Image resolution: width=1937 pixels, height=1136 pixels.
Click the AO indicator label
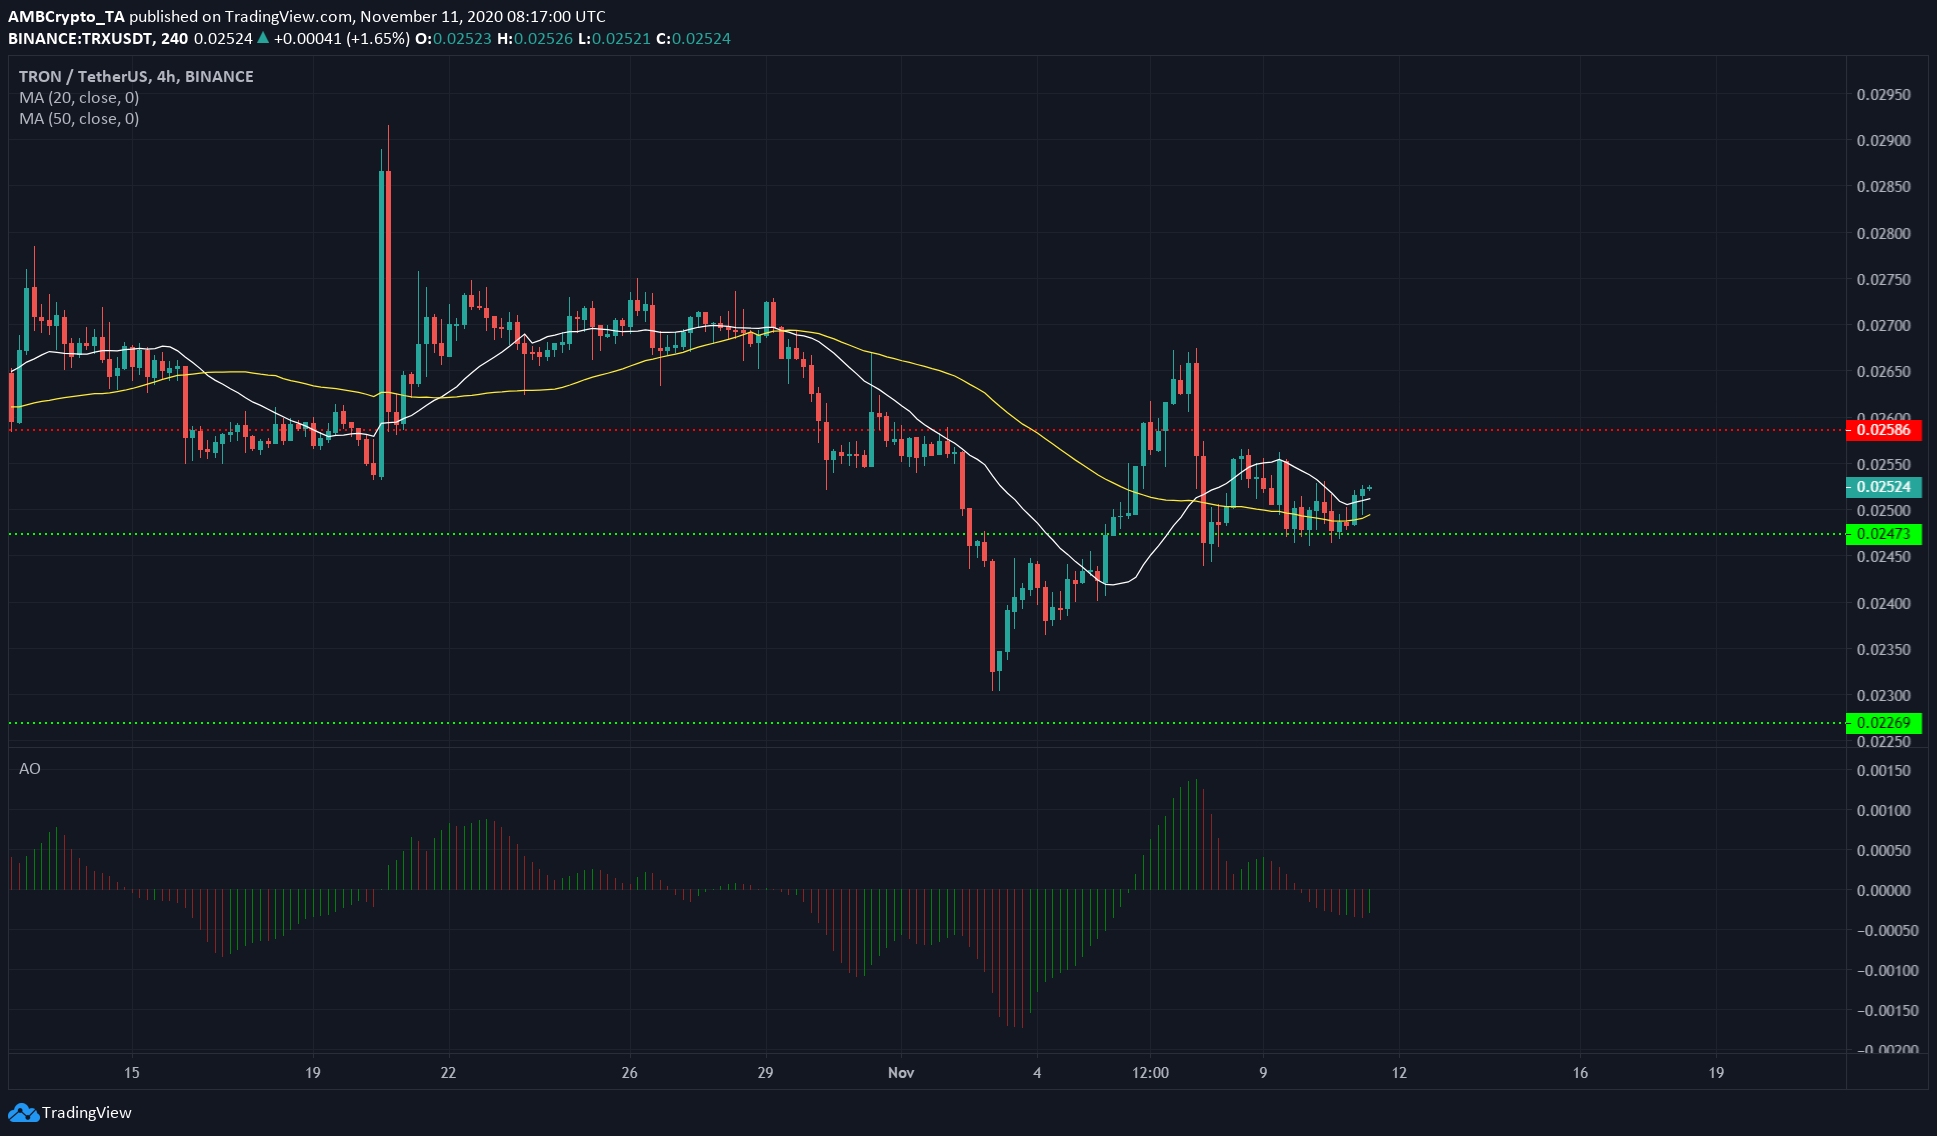tap(30, 768)
